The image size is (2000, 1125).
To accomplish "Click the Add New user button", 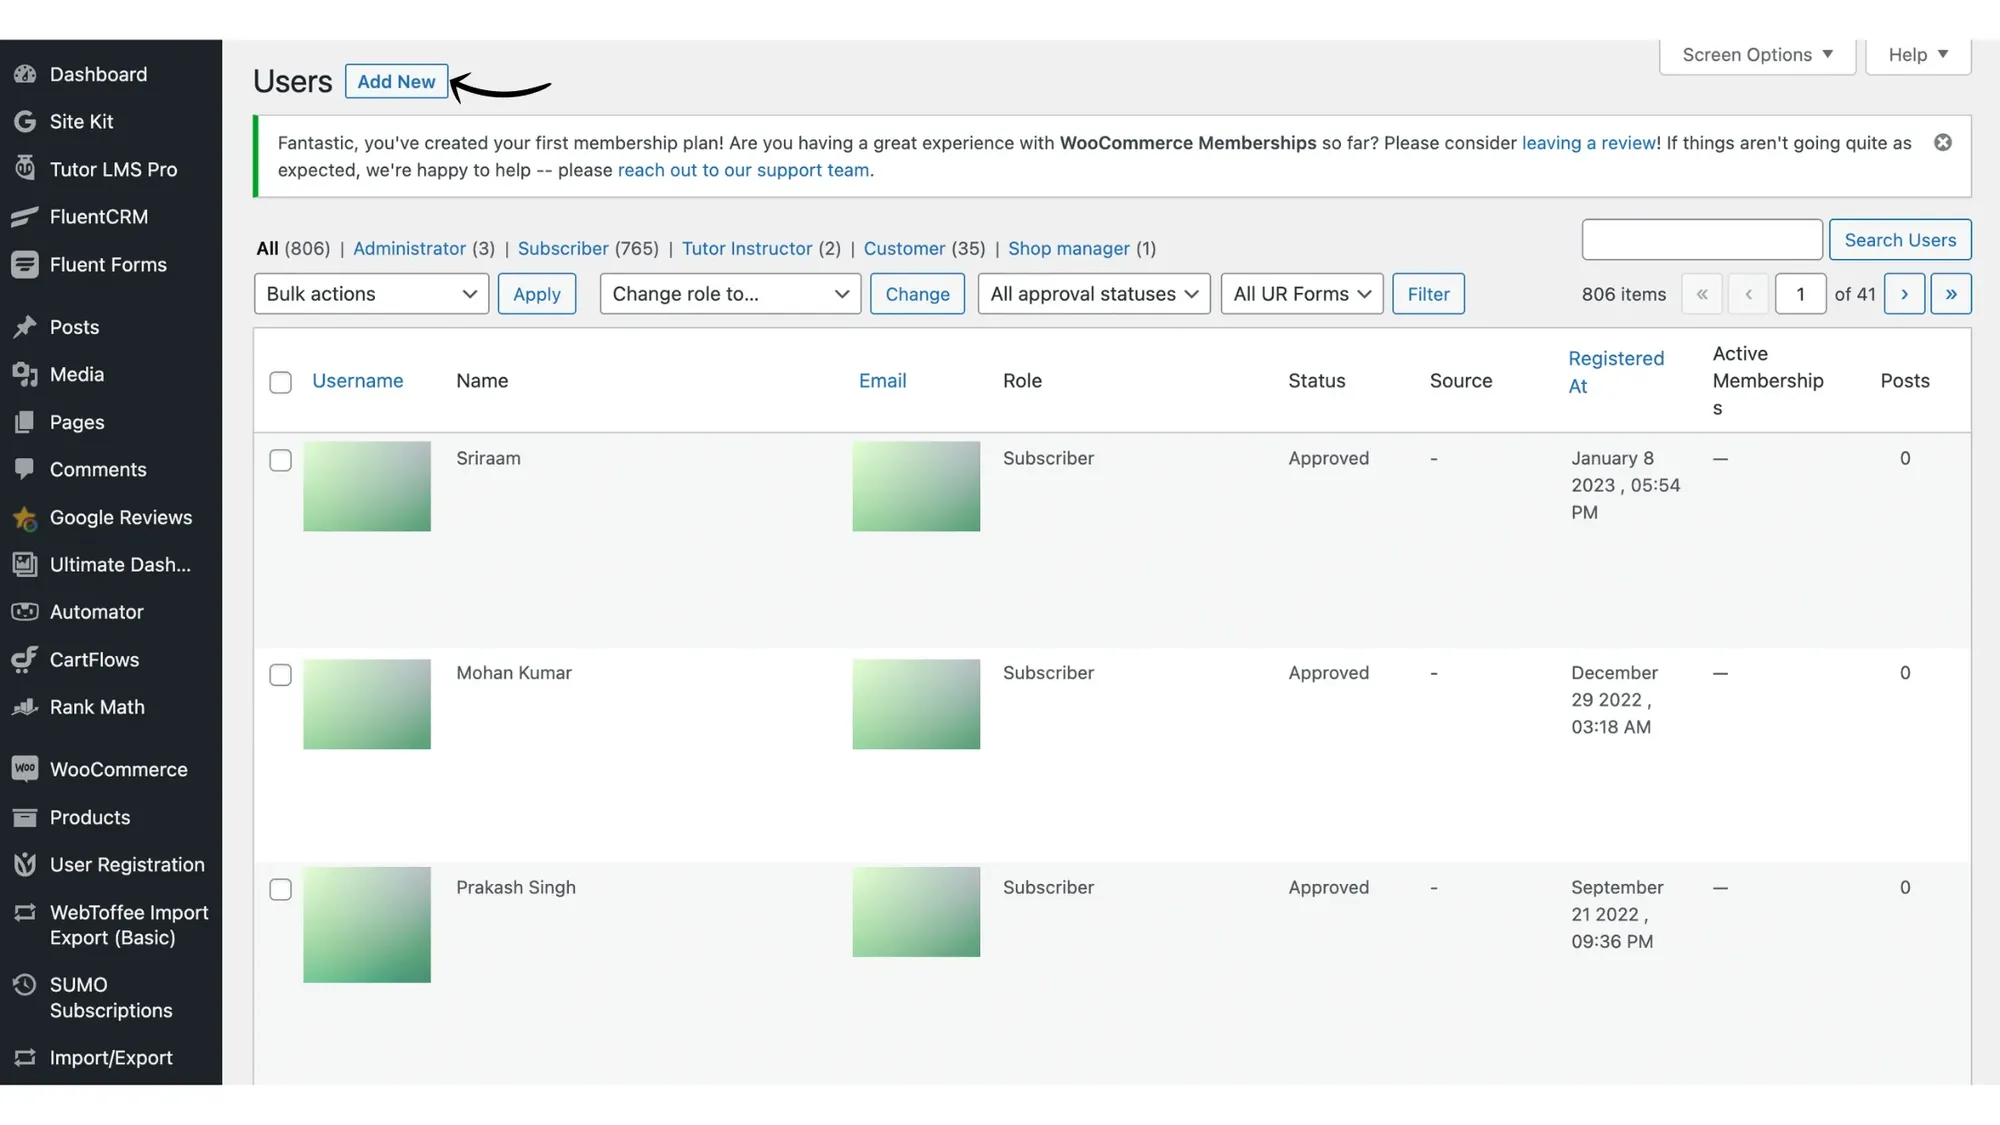I will tap(396, 82).
